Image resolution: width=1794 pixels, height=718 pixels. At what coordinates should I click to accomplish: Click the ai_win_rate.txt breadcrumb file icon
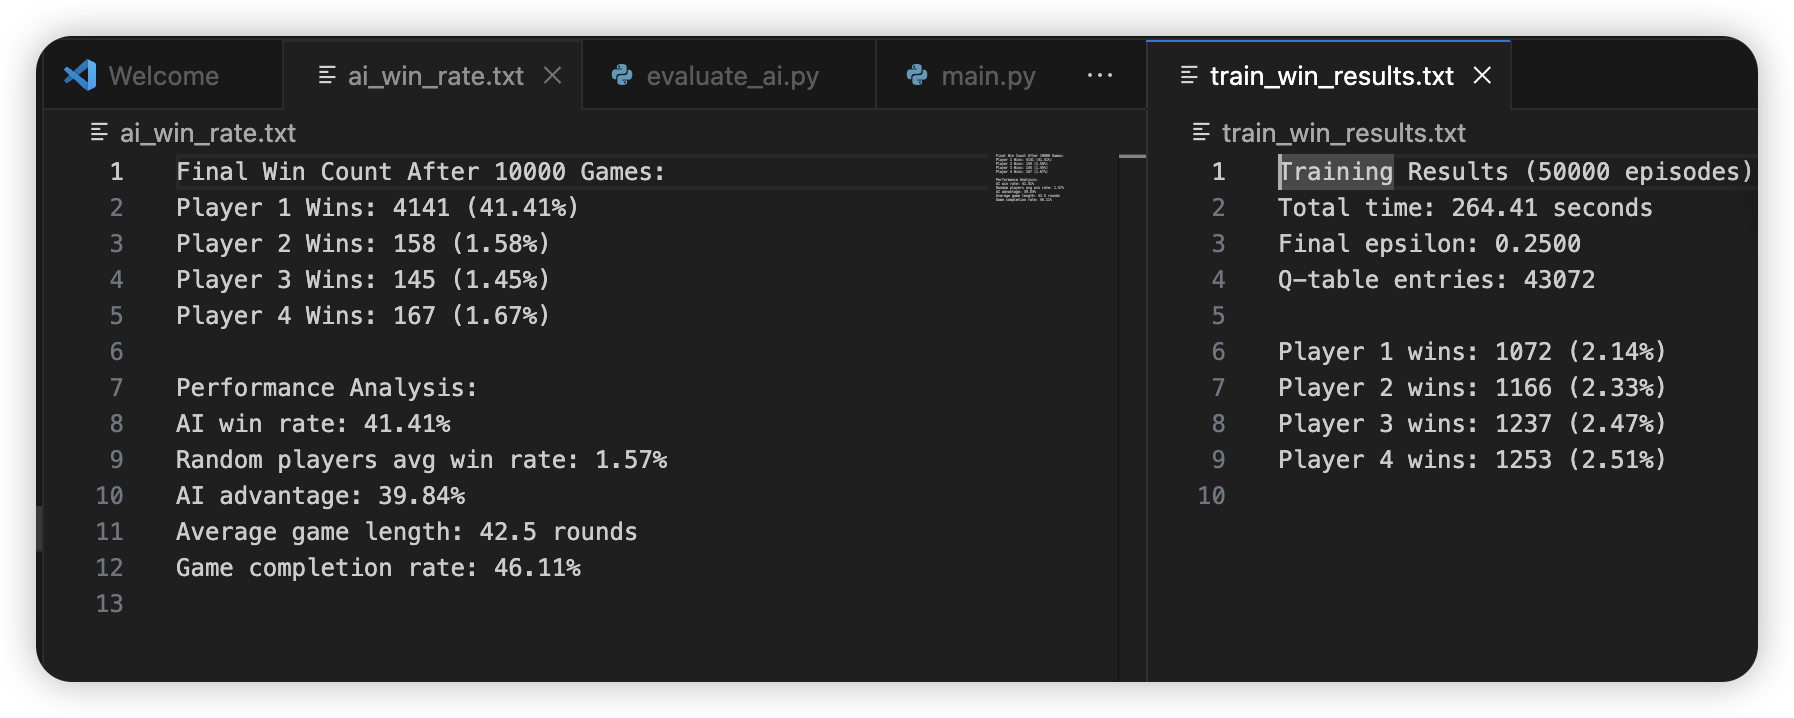point(99,132)
